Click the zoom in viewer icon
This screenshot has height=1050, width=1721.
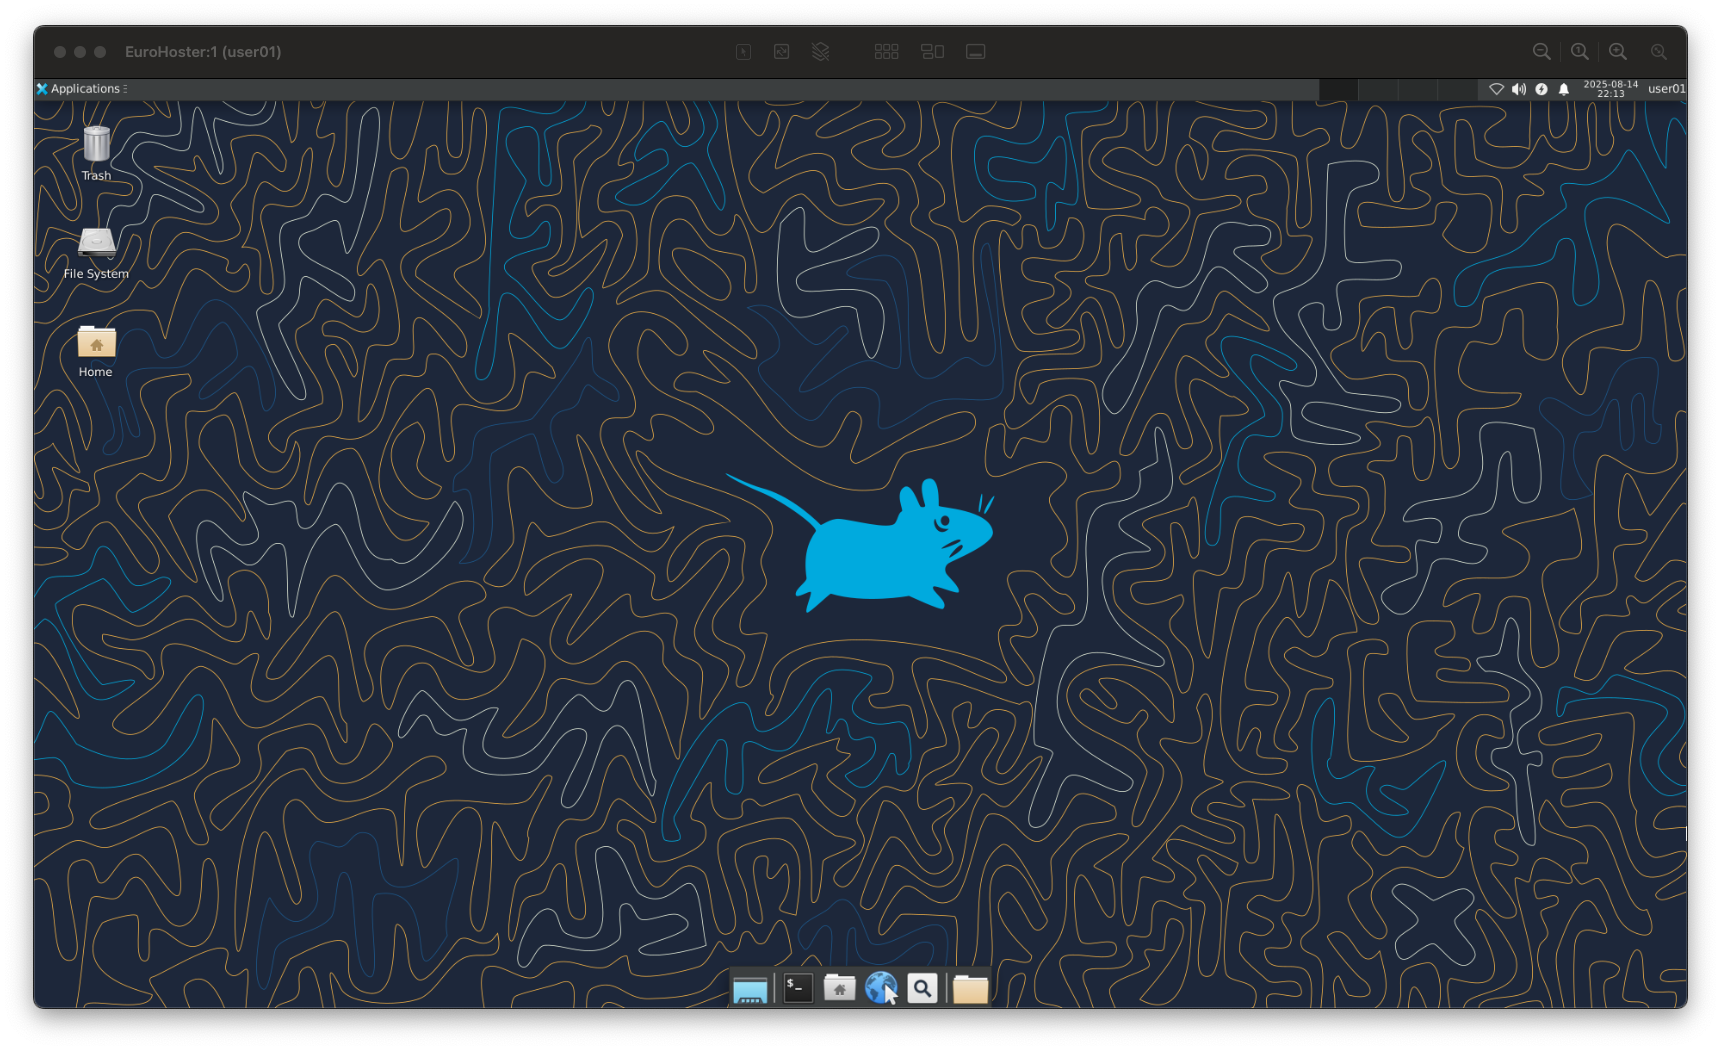click(1618, 52)
